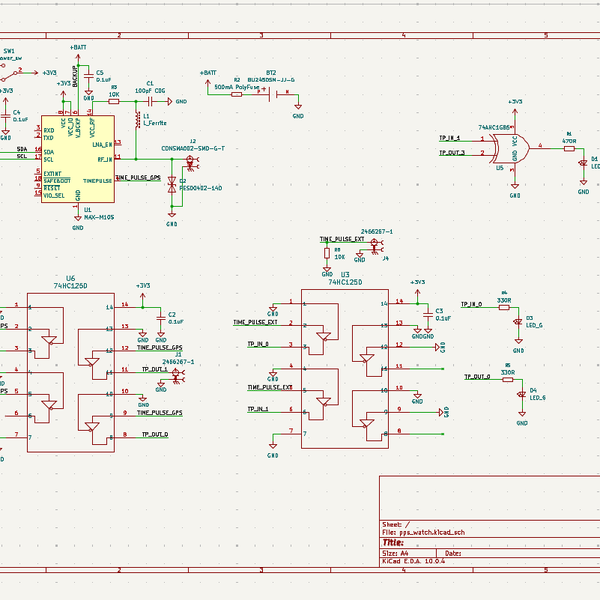
Task: Click the TP_IN_1 label at the XOR input
Action: tap(449, 138)
